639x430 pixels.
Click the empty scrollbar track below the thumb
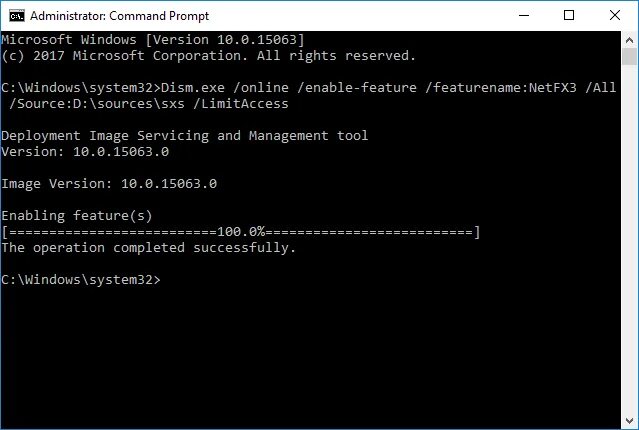pyautogui.click(x=629, y=238)
